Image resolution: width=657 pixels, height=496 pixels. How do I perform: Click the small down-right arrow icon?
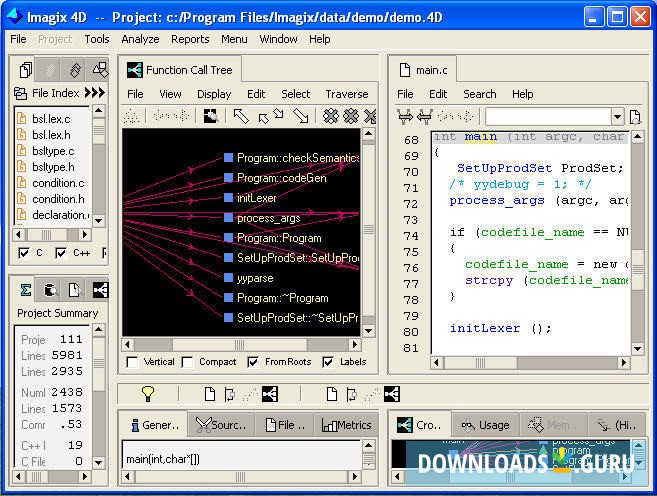[278, 114]
